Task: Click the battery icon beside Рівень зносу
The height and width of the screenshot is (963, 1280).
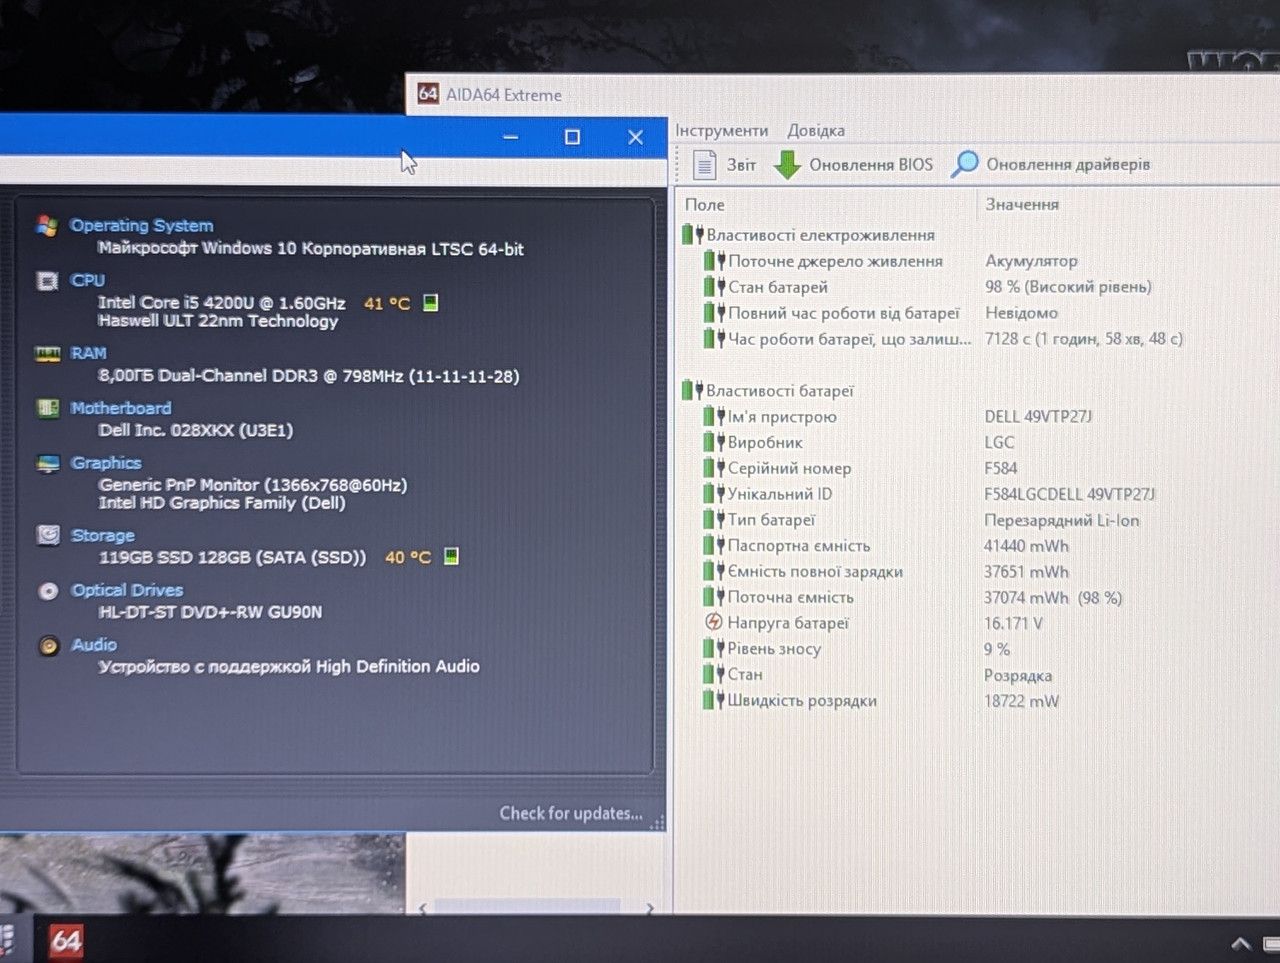Action: pos(714,648)
